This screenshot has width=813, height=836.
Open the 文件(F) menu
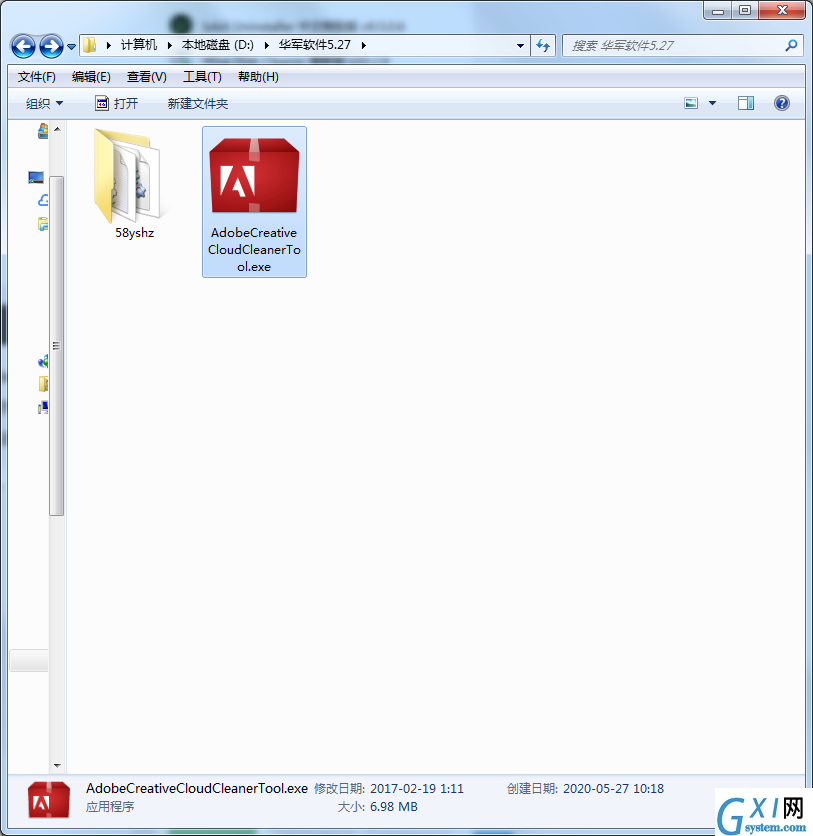[37, 77]
